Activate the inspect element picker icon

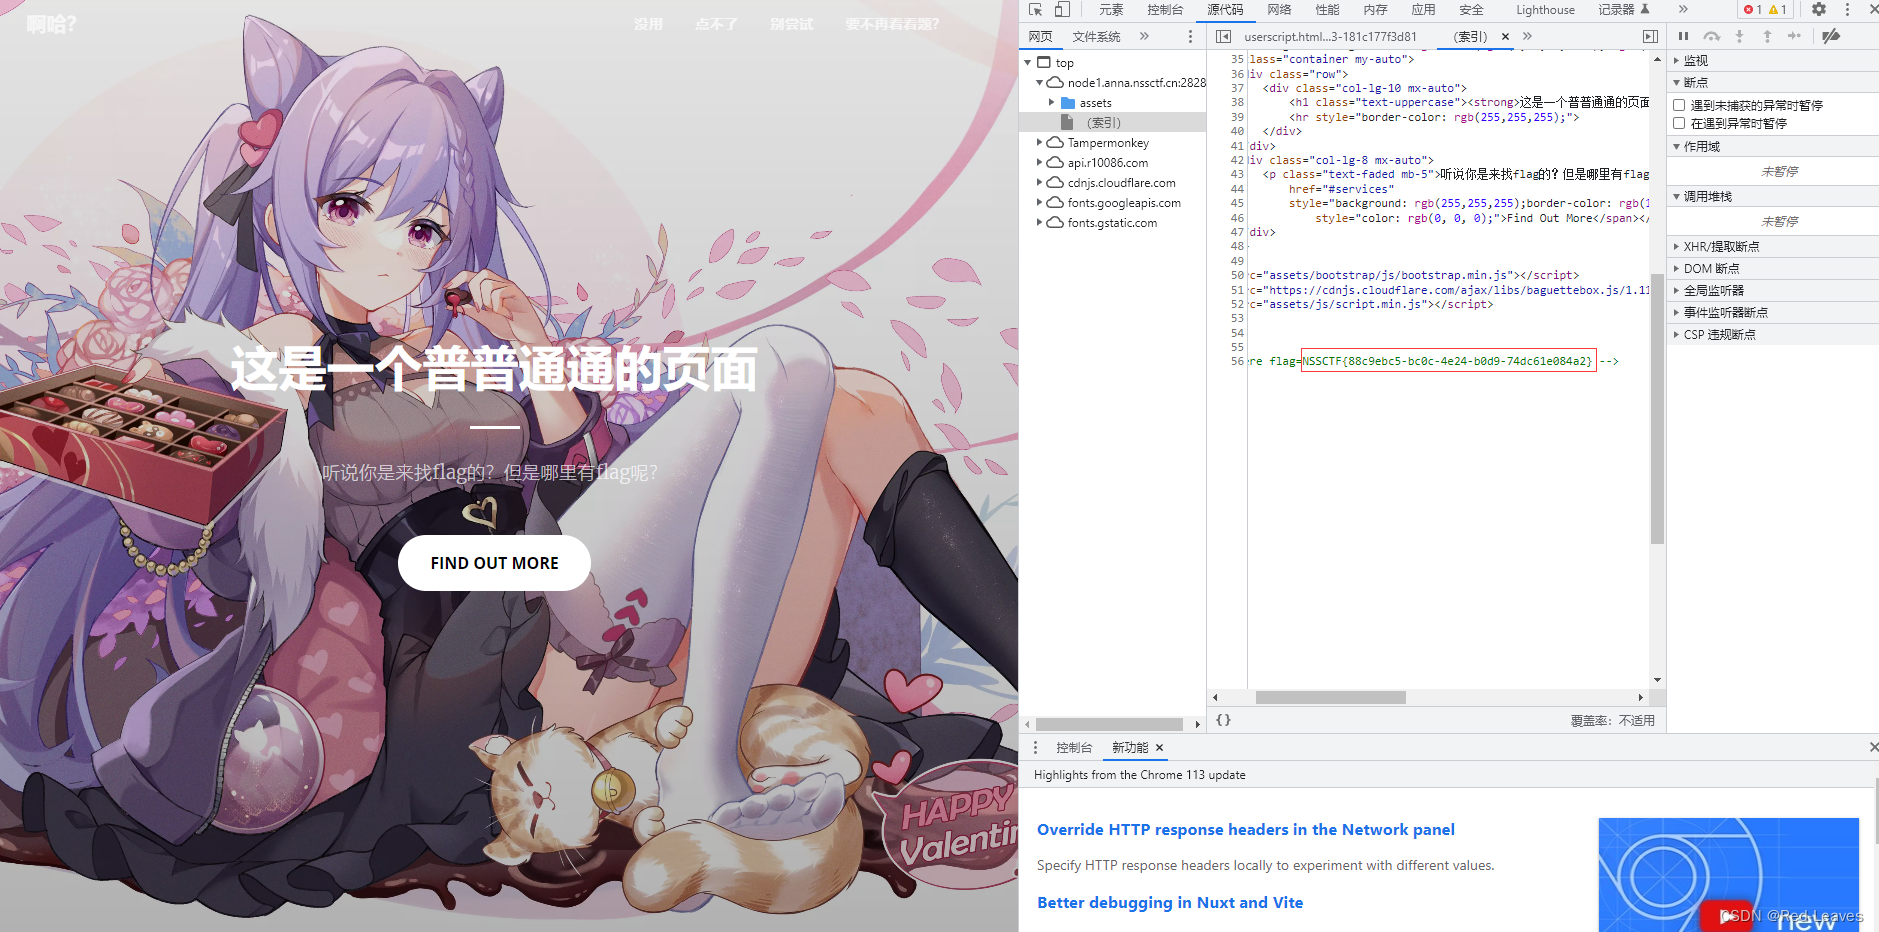pos(1036,10)
